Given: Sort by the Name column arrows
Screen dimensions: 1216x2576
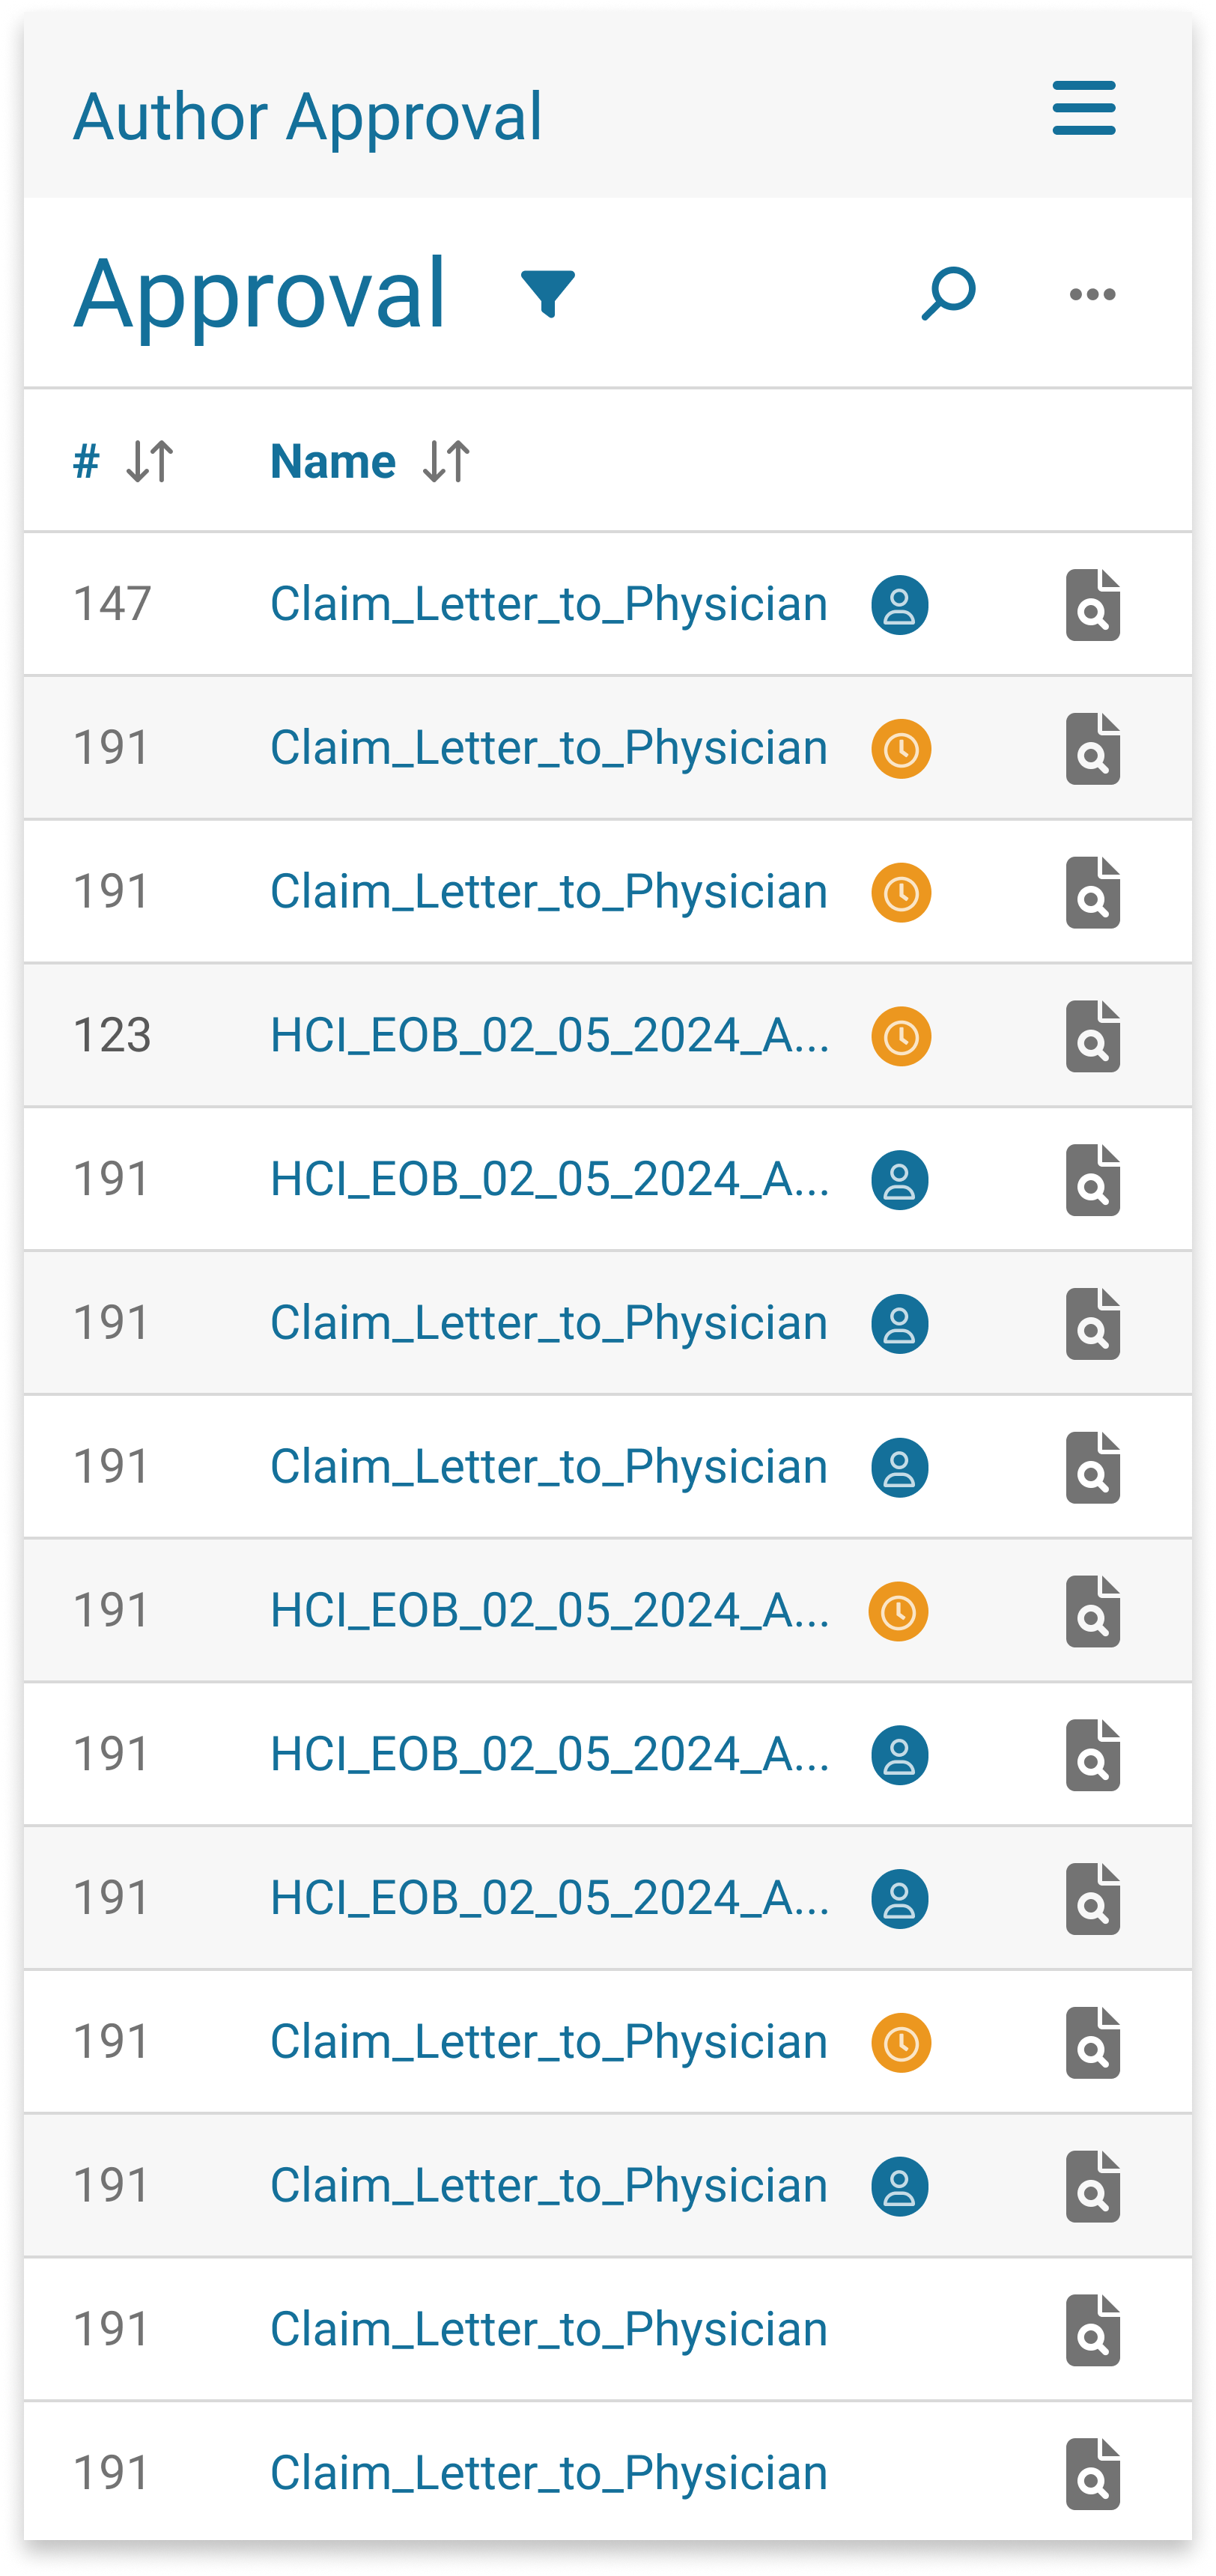Looking at the screenshot, I should [446, 462].
